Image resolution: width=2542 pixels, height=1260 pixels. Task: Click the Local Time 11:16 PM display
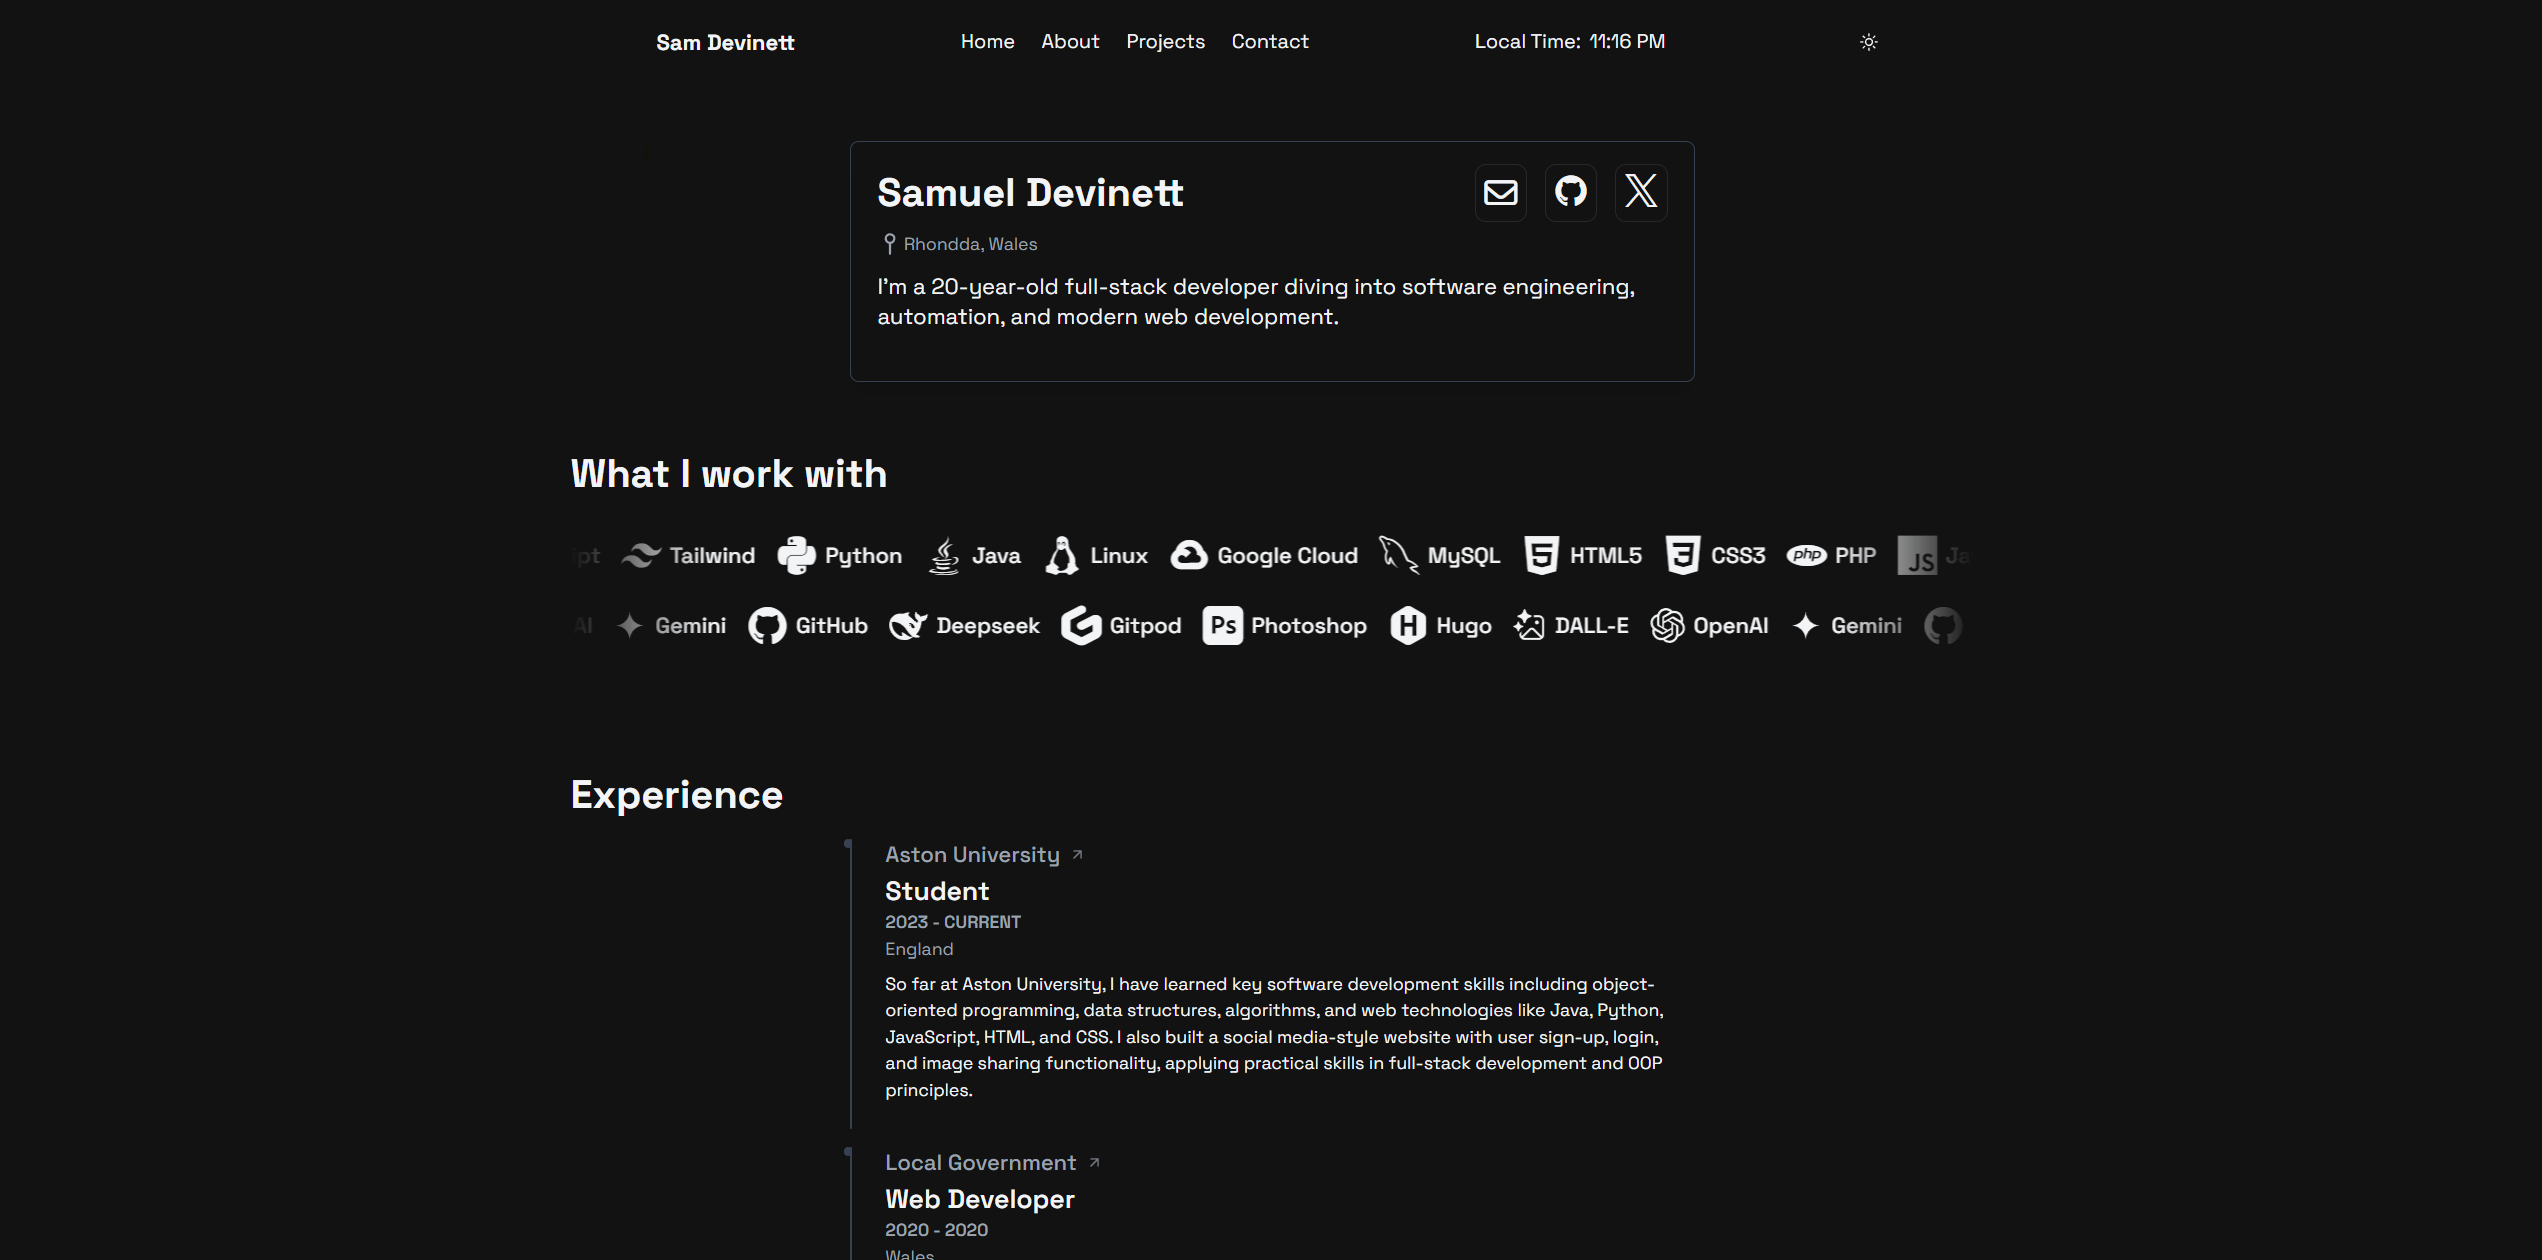pos(1569,42)
